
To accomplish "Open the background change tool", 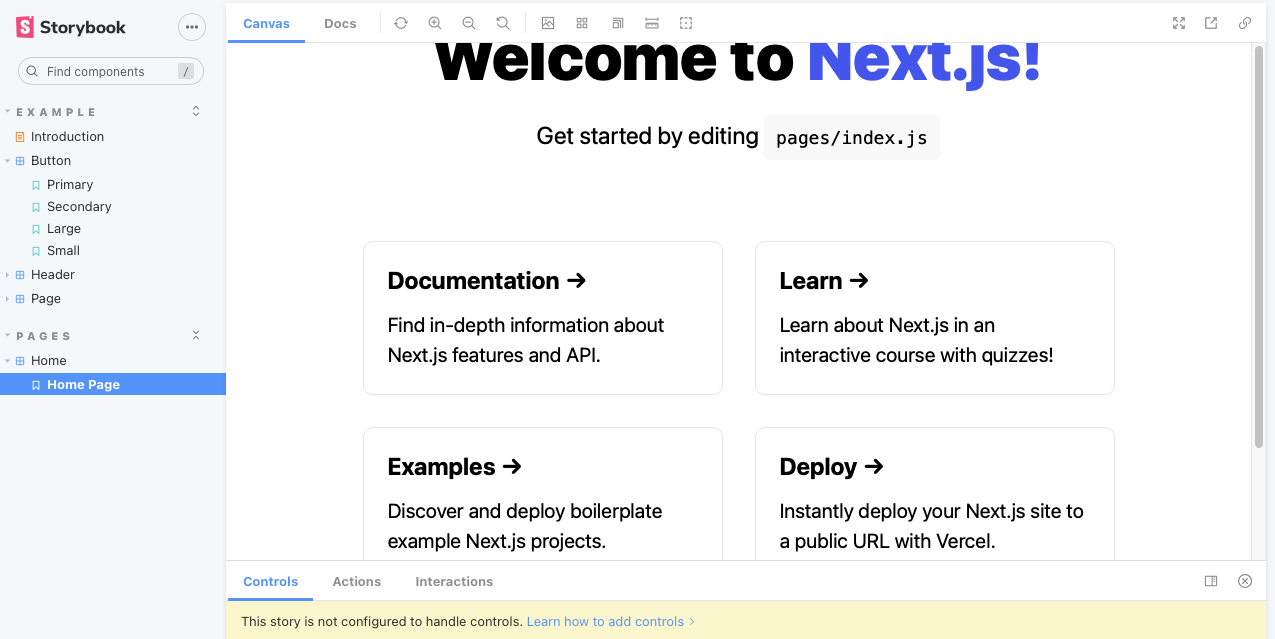I will 548,23.
